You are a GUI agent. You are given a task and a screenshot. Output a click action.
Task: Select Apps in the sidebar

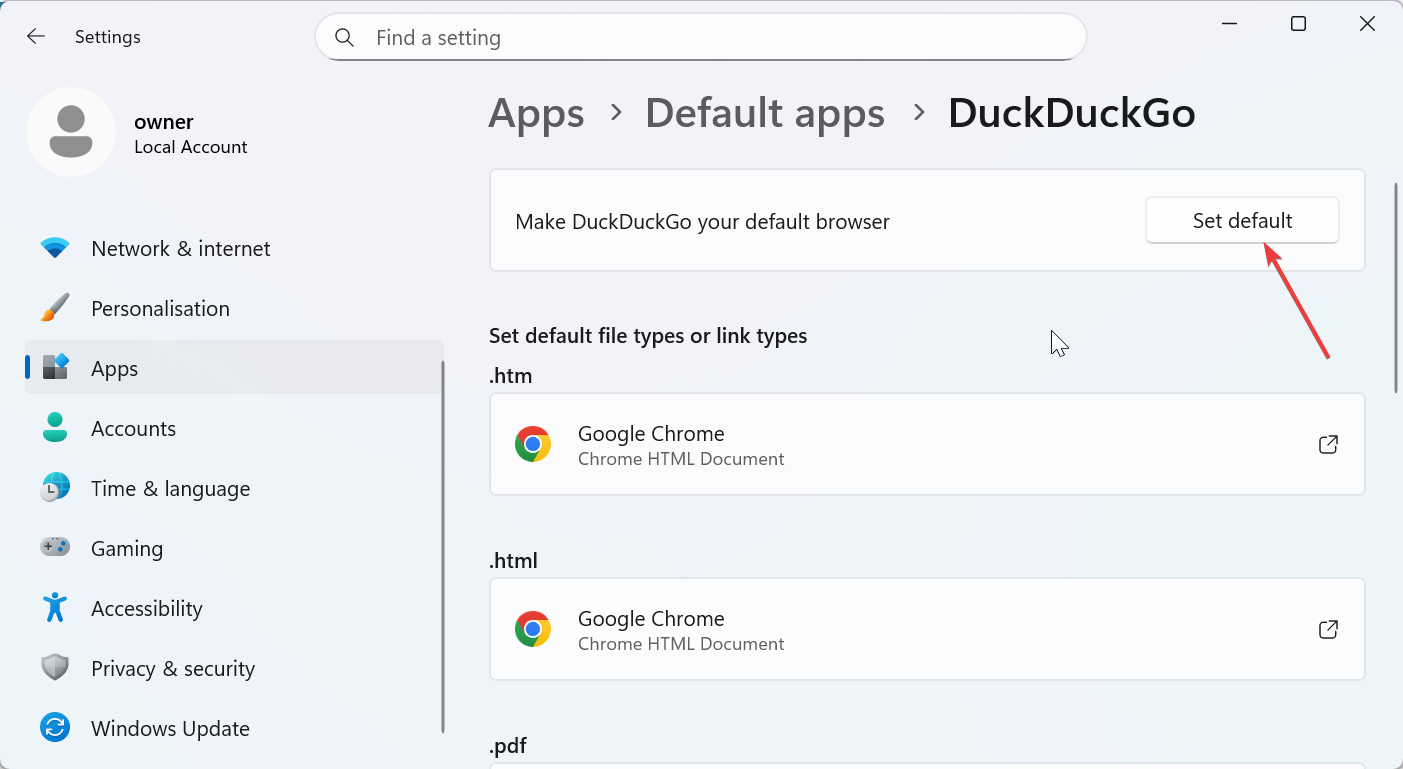(x=115, y=368)
